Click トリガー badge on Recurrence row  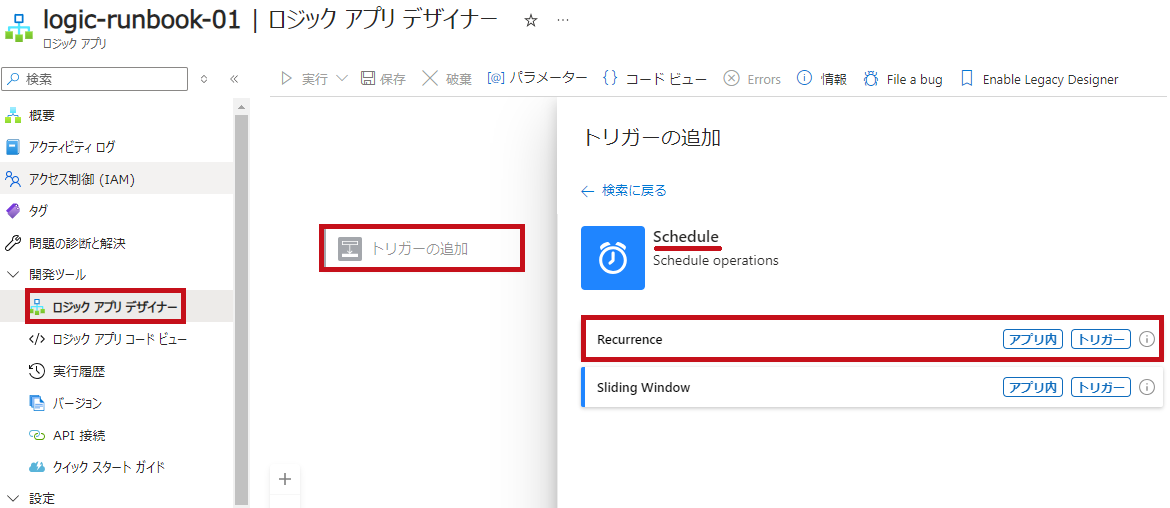pos(1101,339)
